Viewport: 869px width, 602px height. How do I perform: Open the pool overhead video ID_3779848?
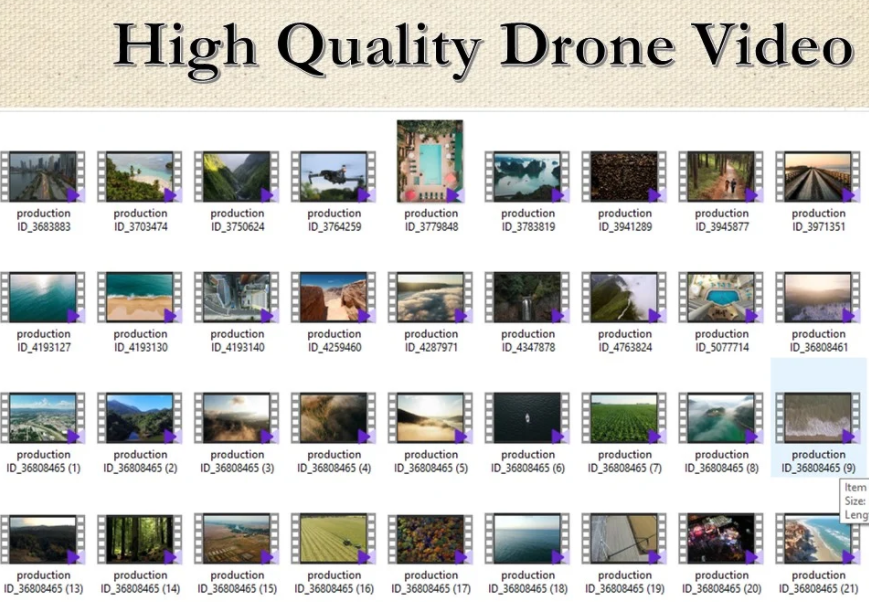(430, 165)
